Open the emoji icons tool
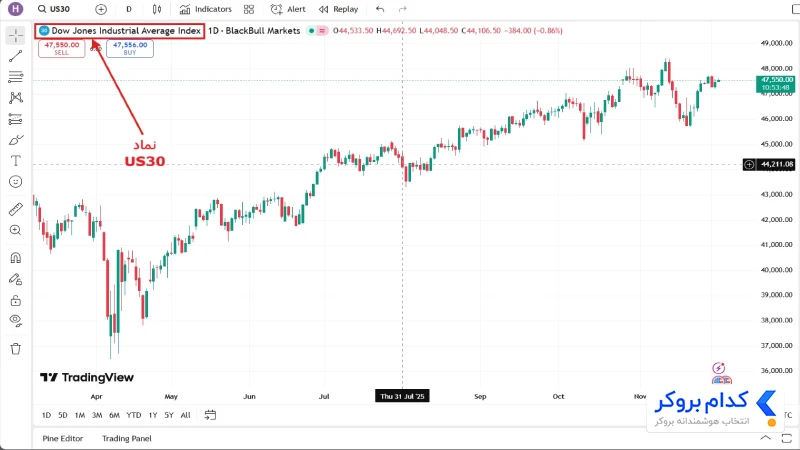800x450 pixels. pyautogui.click(x=16, y=182)
